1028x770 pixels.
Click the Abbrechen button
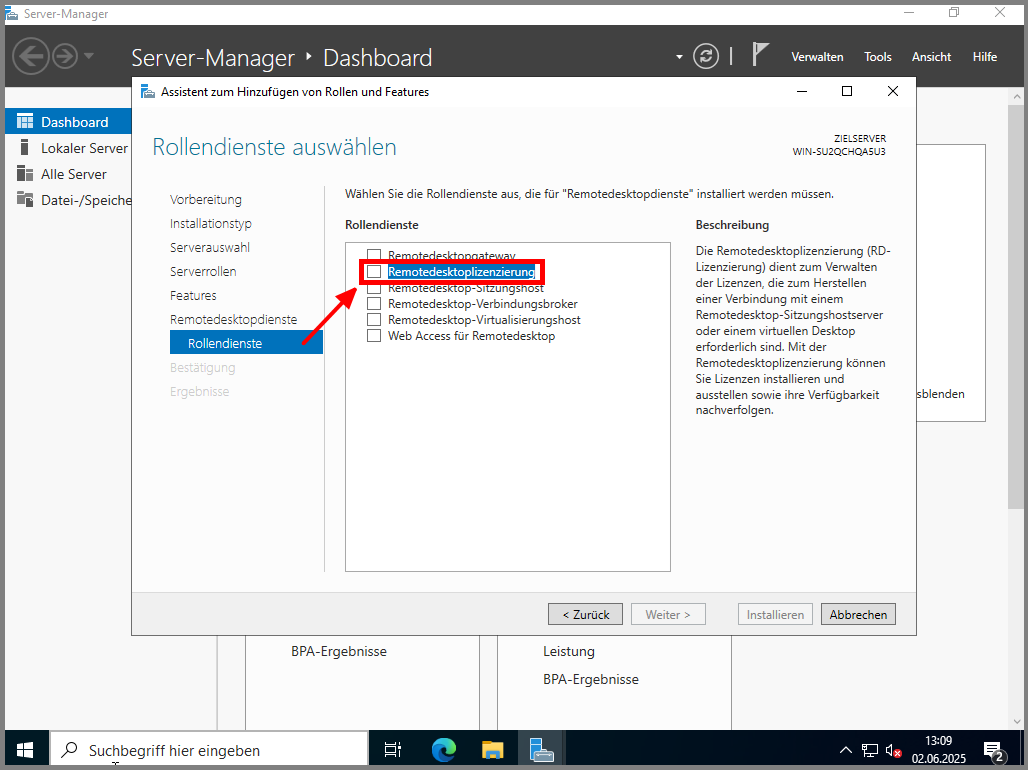(858, 615)
